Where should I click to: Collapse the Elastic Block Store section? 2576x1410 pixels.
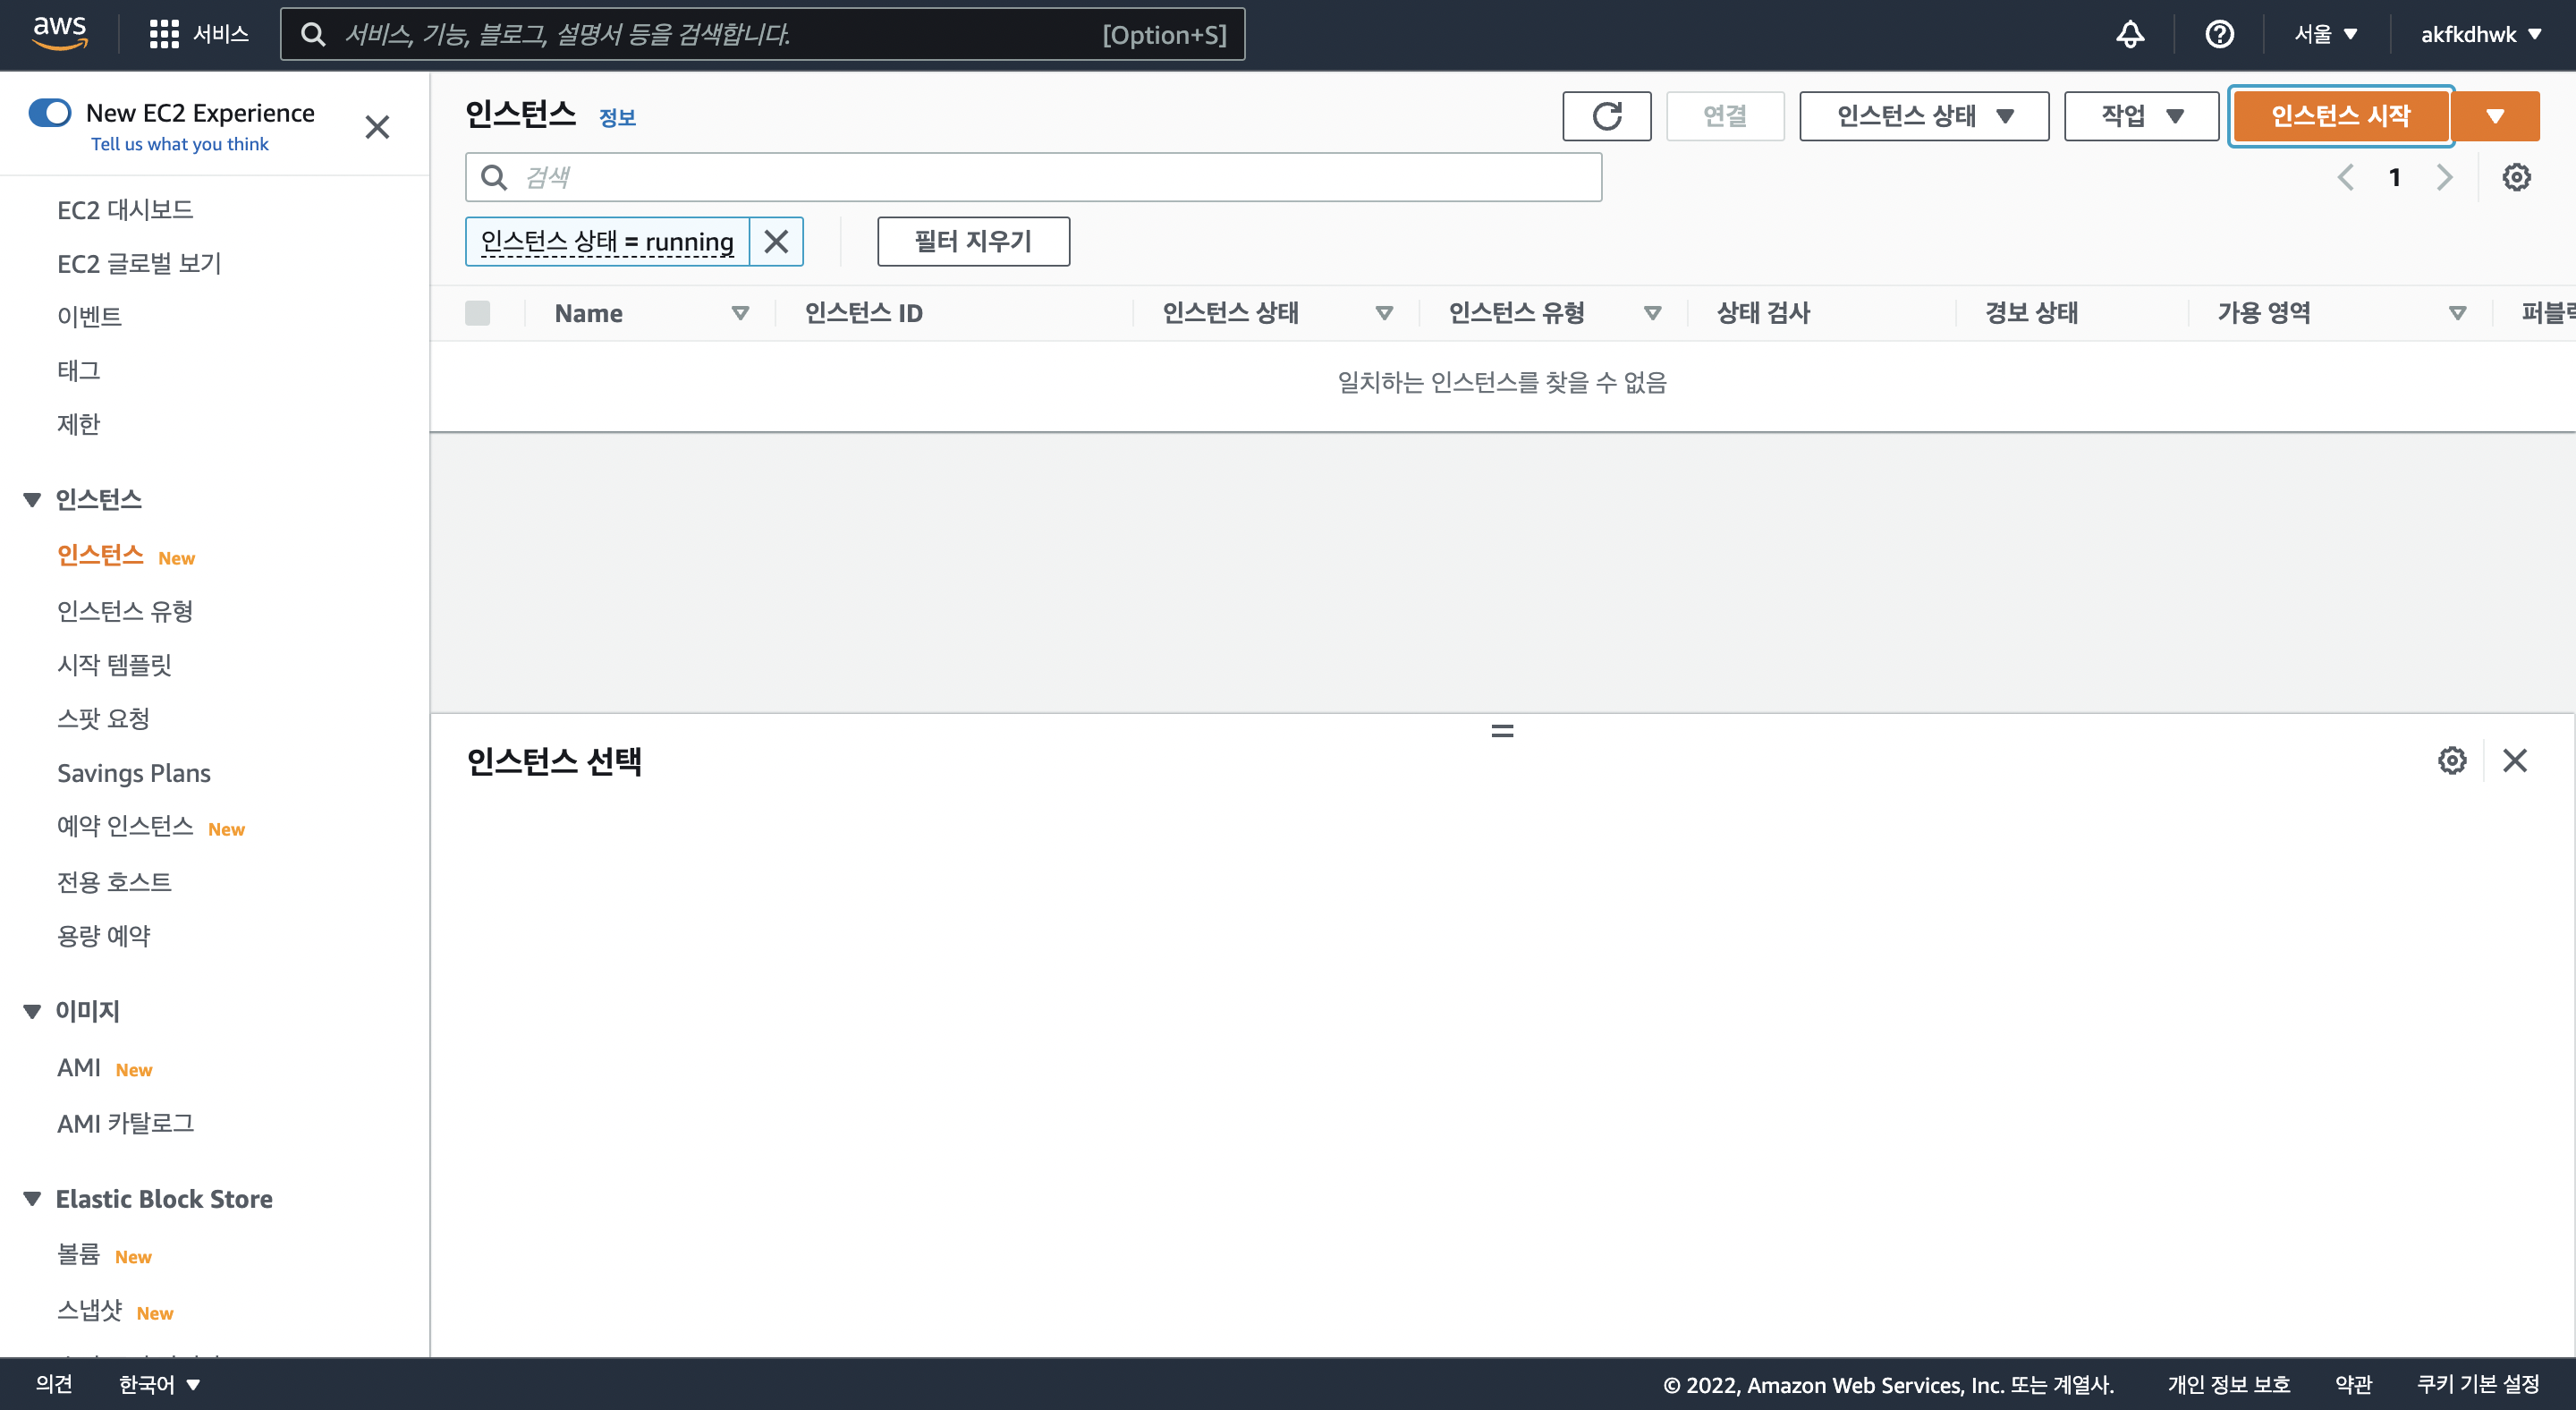(32, 1198)
